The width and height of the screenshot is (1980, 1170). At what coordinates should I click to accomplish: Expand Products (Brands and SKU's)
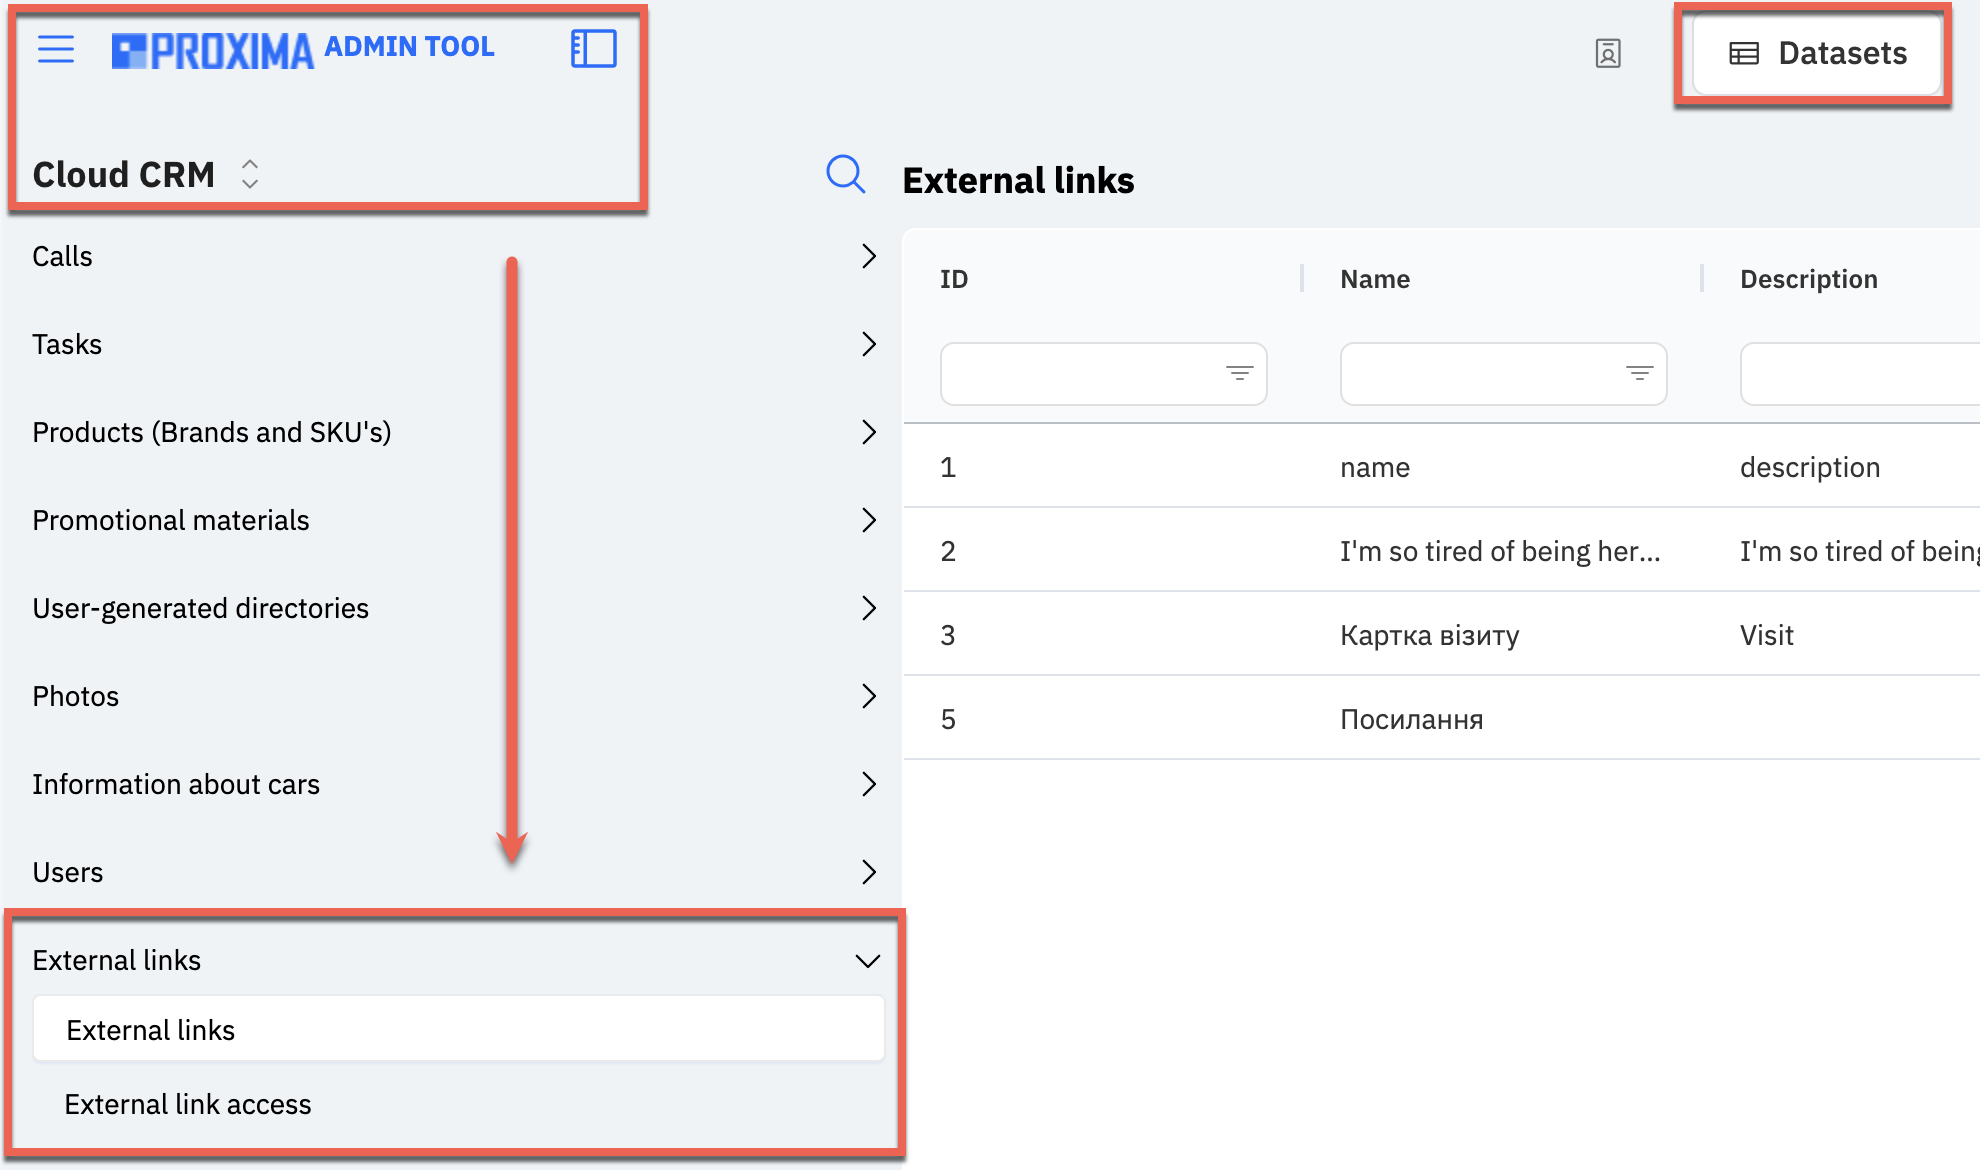pyautogui.click(x=455, y=433)
